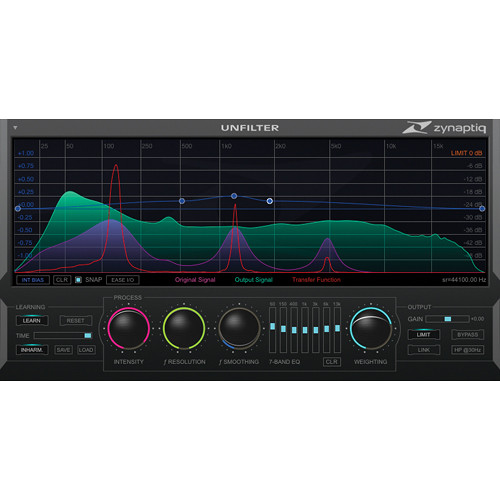
Task: Select bias curve node near 1k
Action: coord(234,196)
